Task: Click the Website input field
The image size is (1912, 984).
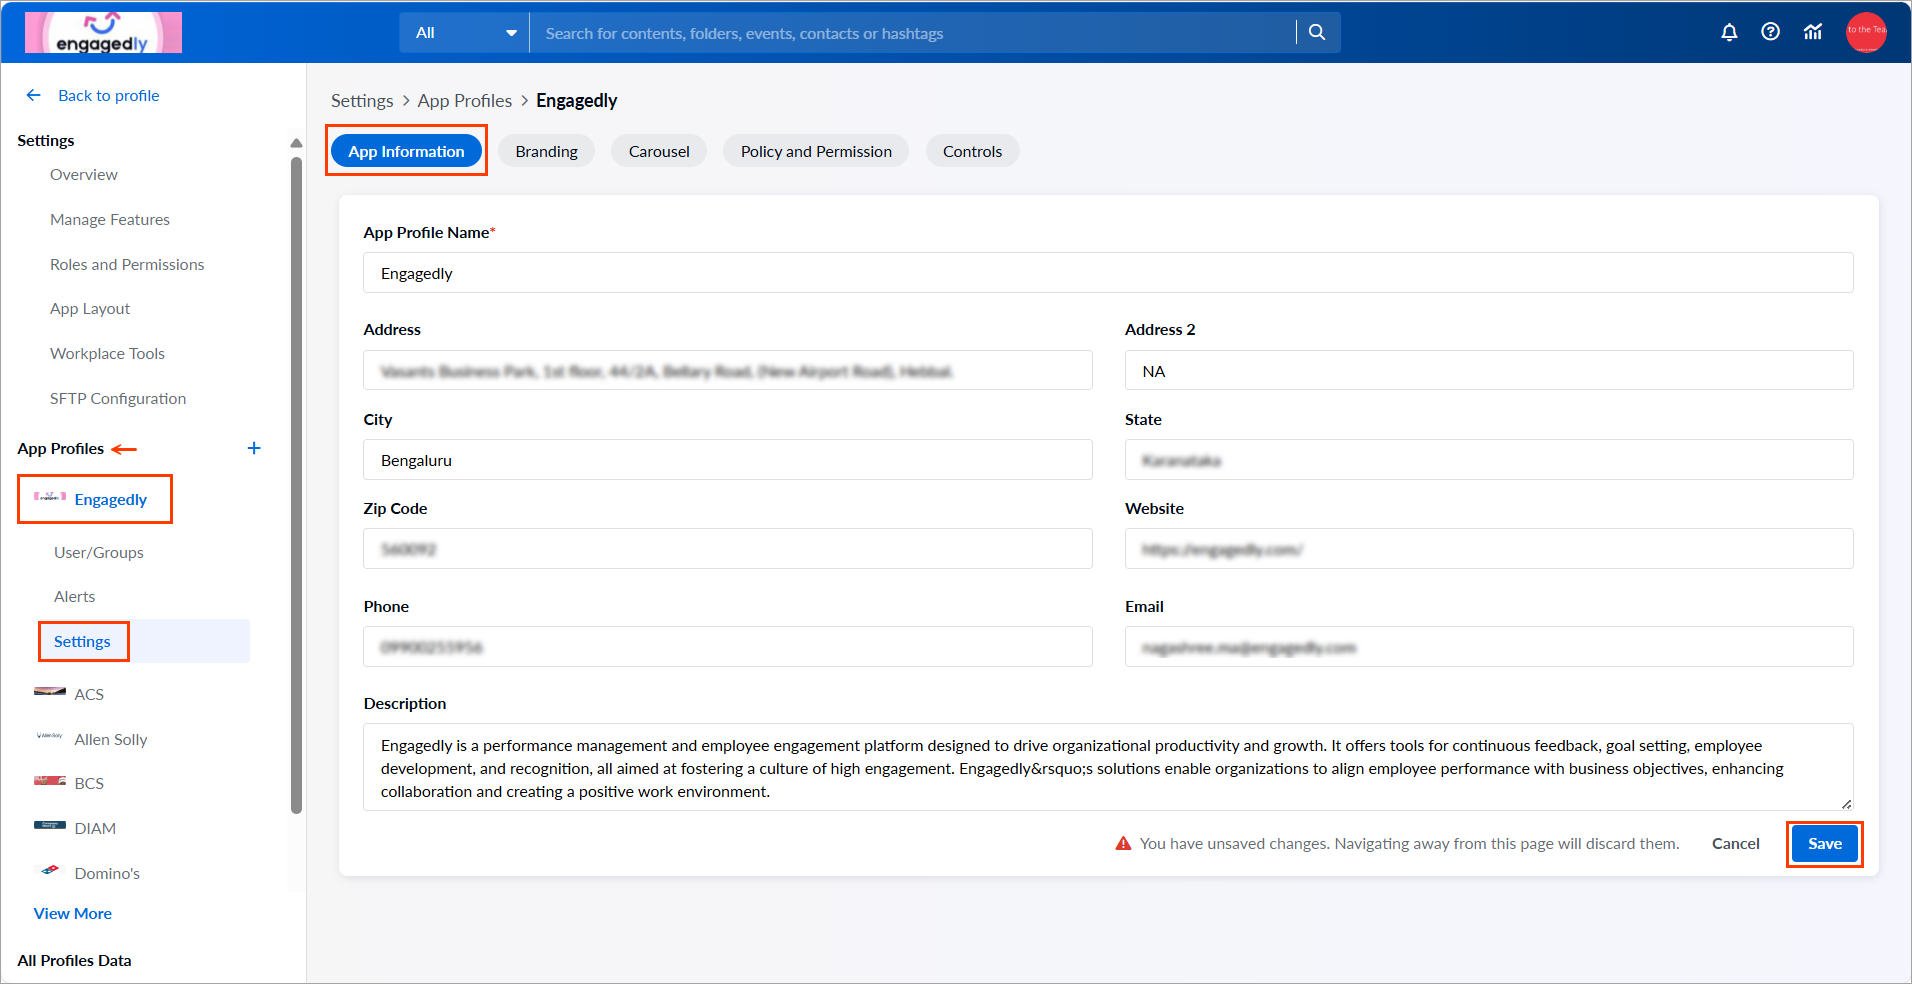Action: tap(1489, 548)
